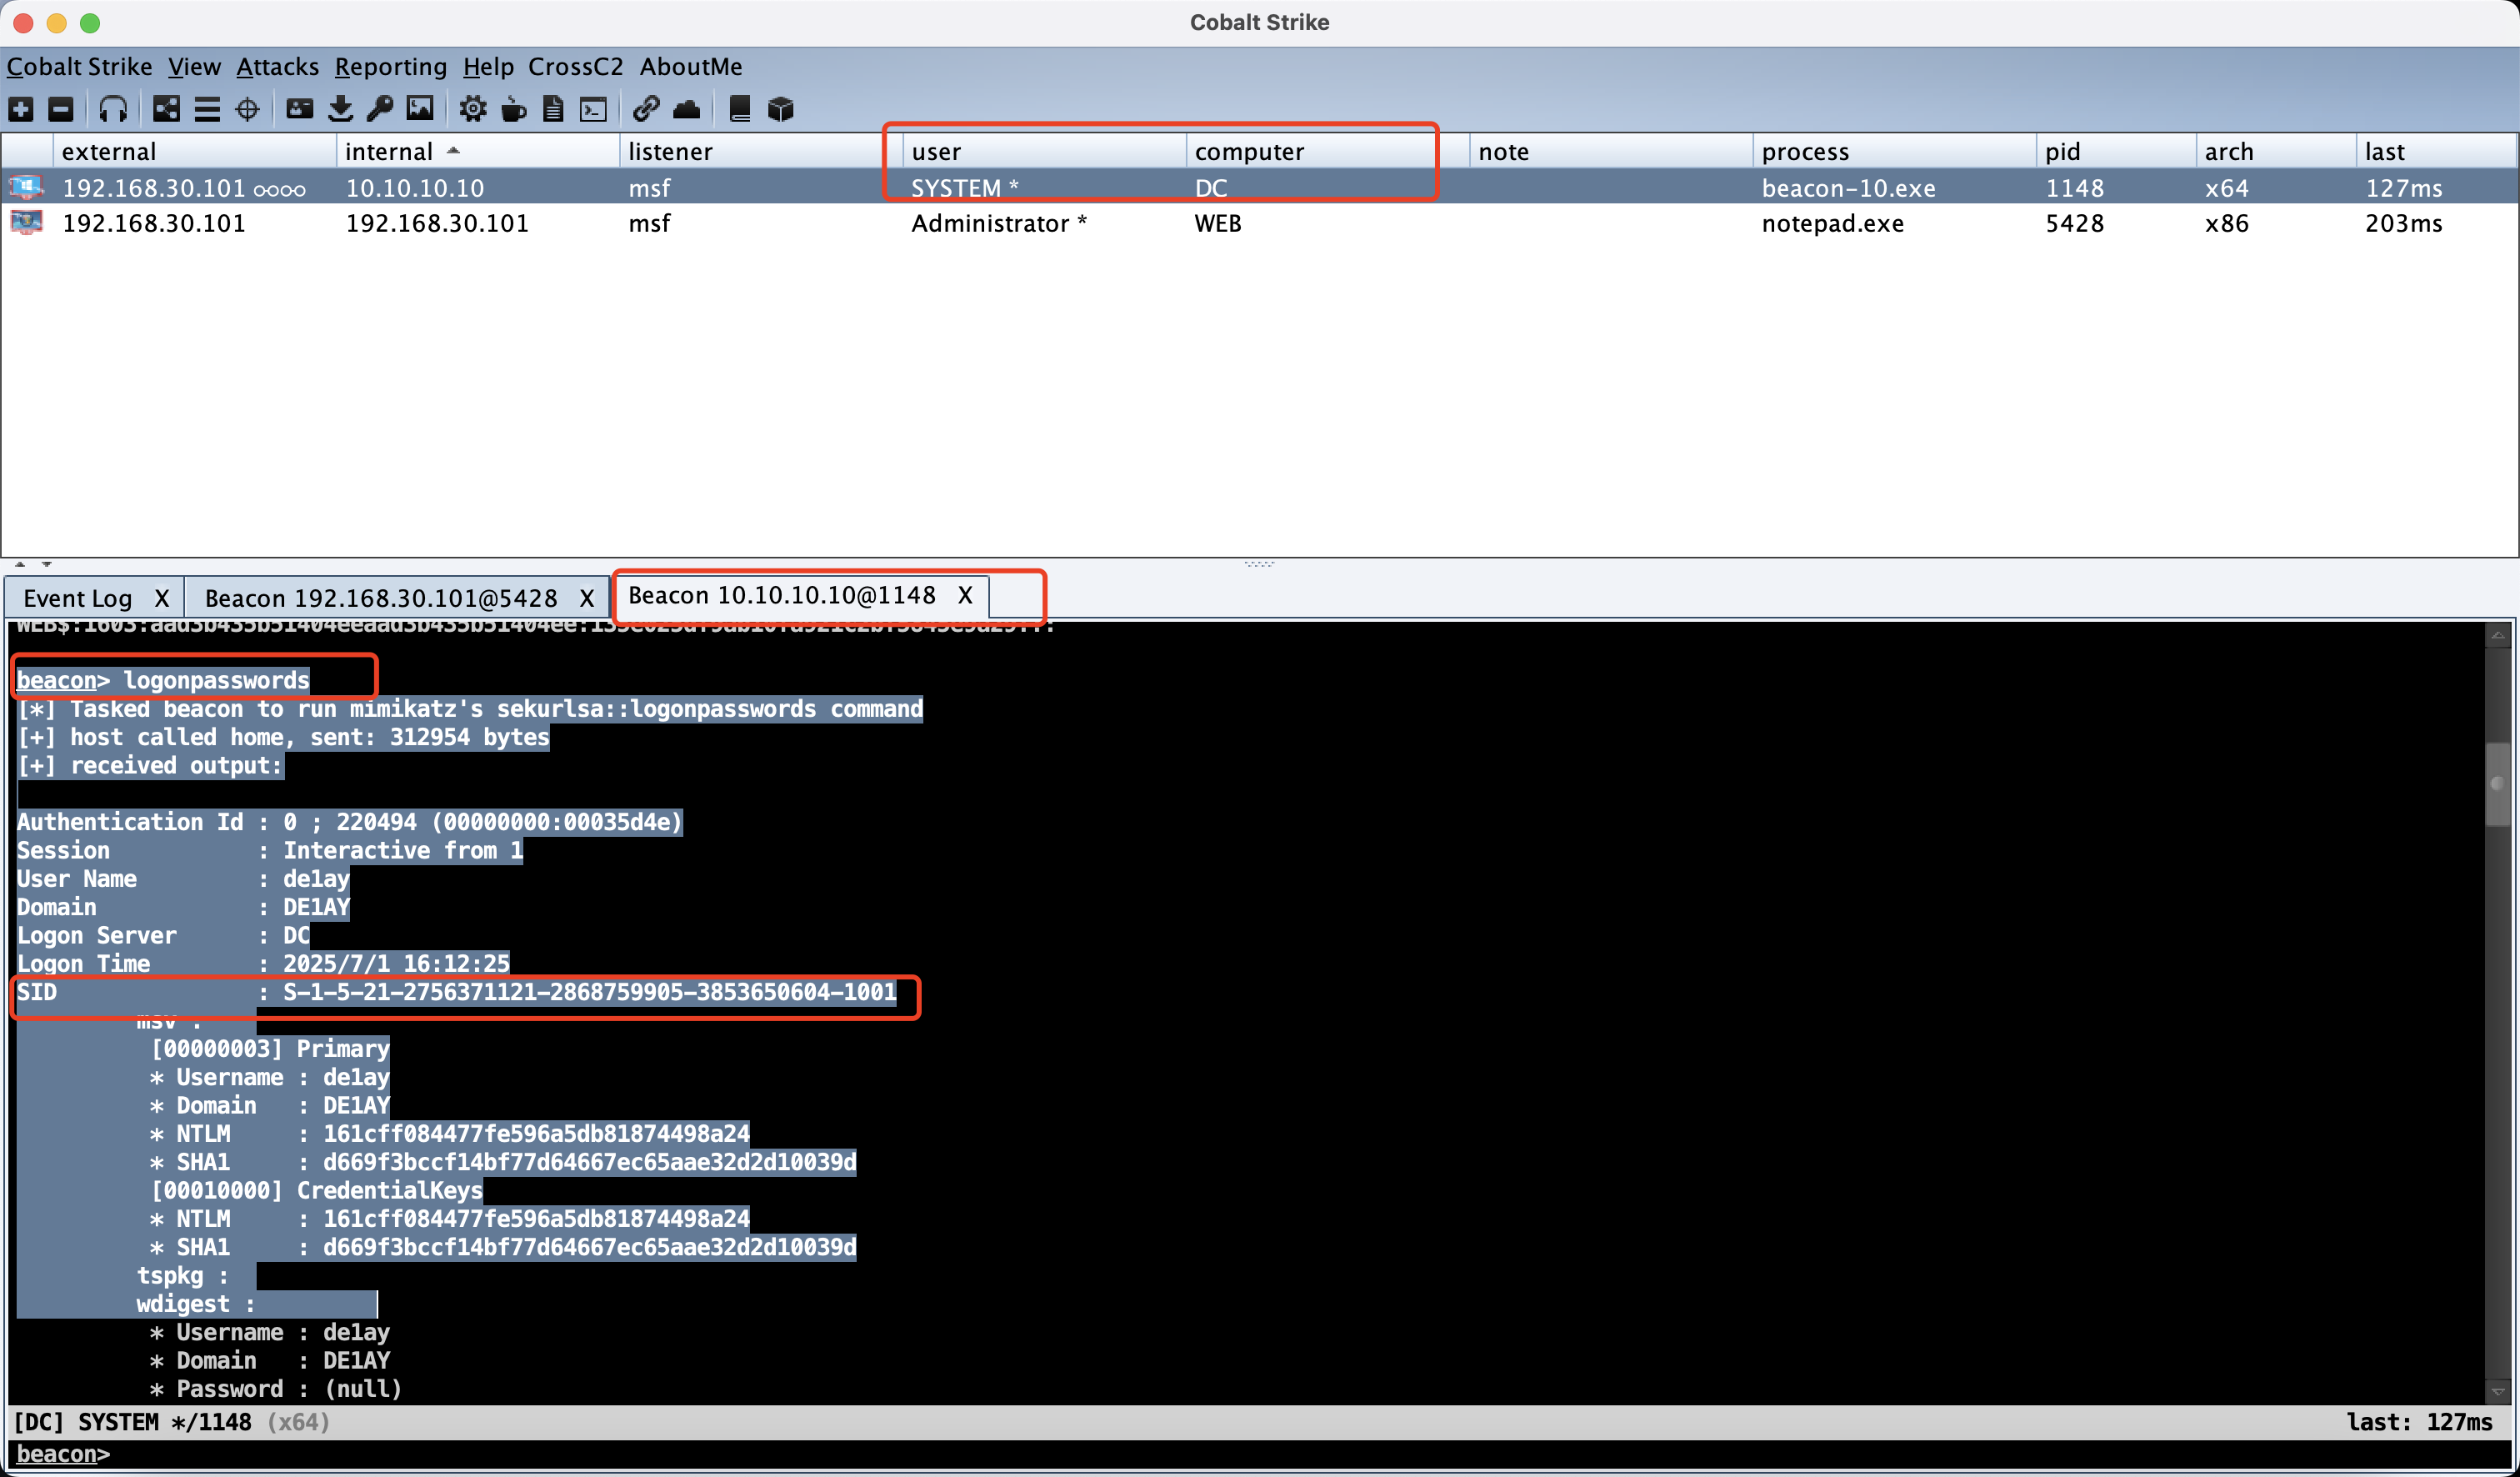Sort sessions by external column header
This screenshot has width=2520, height=1477.
(195, 151)
